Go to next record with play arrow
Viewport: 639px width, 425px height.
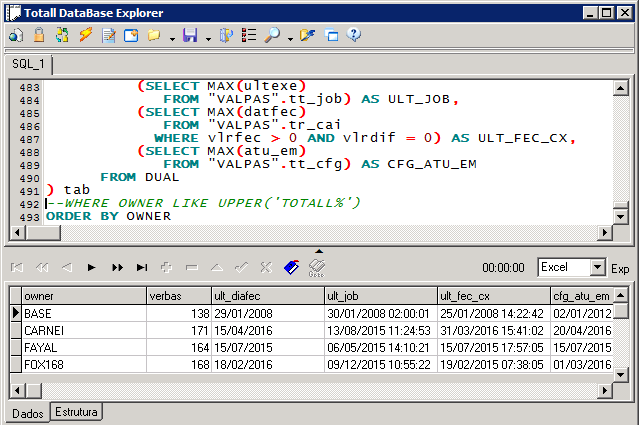[x=92, y=267]
